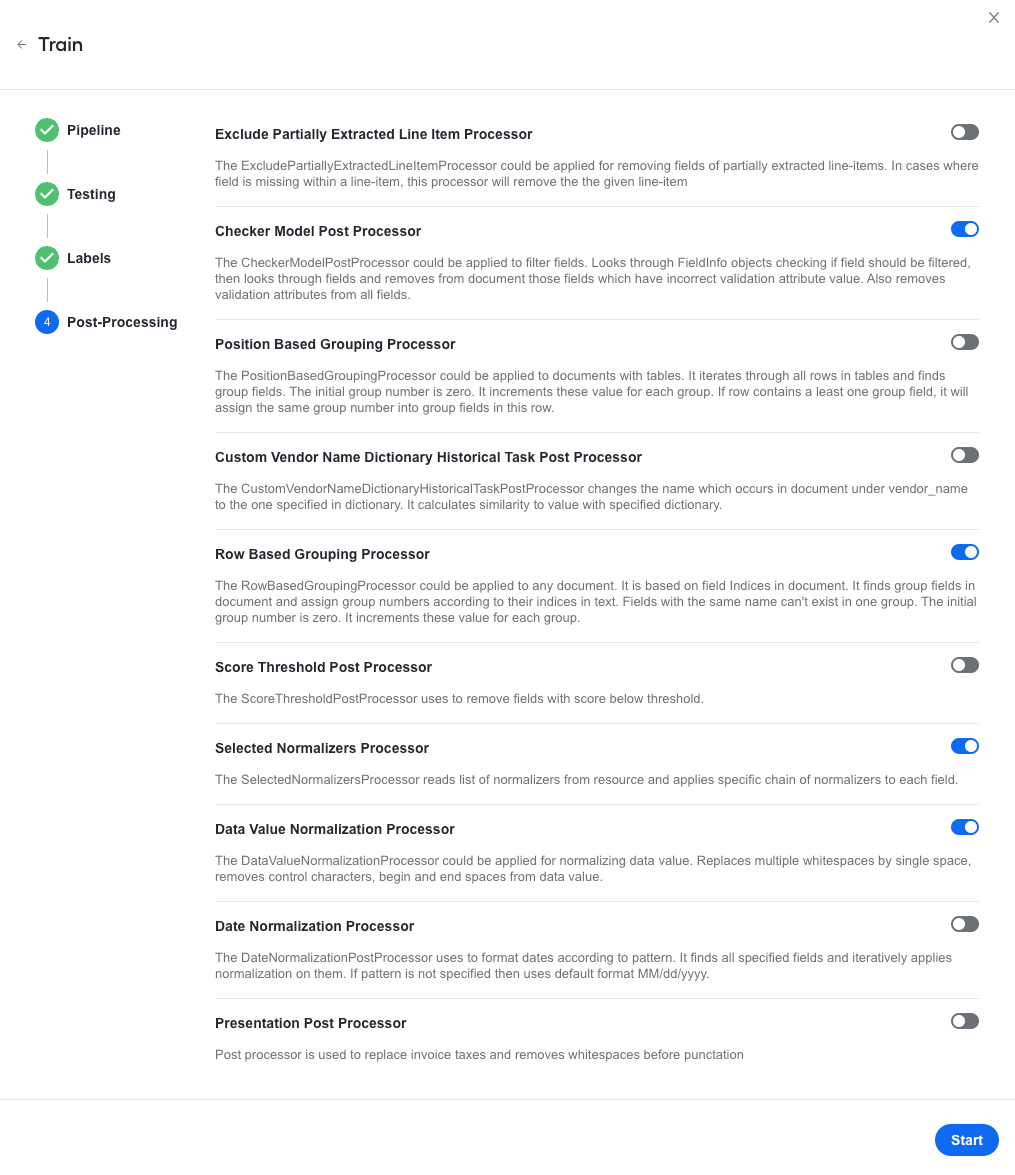Image resolution: width=1015 pixels, height=1175 pixels.
Task: Turn on Presentation Post Processor
Action: (x=964, y=1021)
